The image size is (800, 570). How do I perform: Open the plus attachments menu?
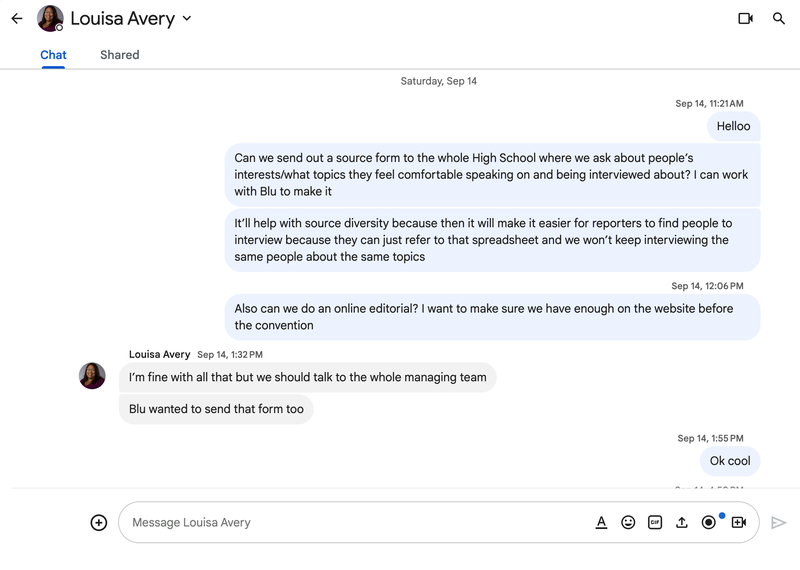tap(98, 522)
